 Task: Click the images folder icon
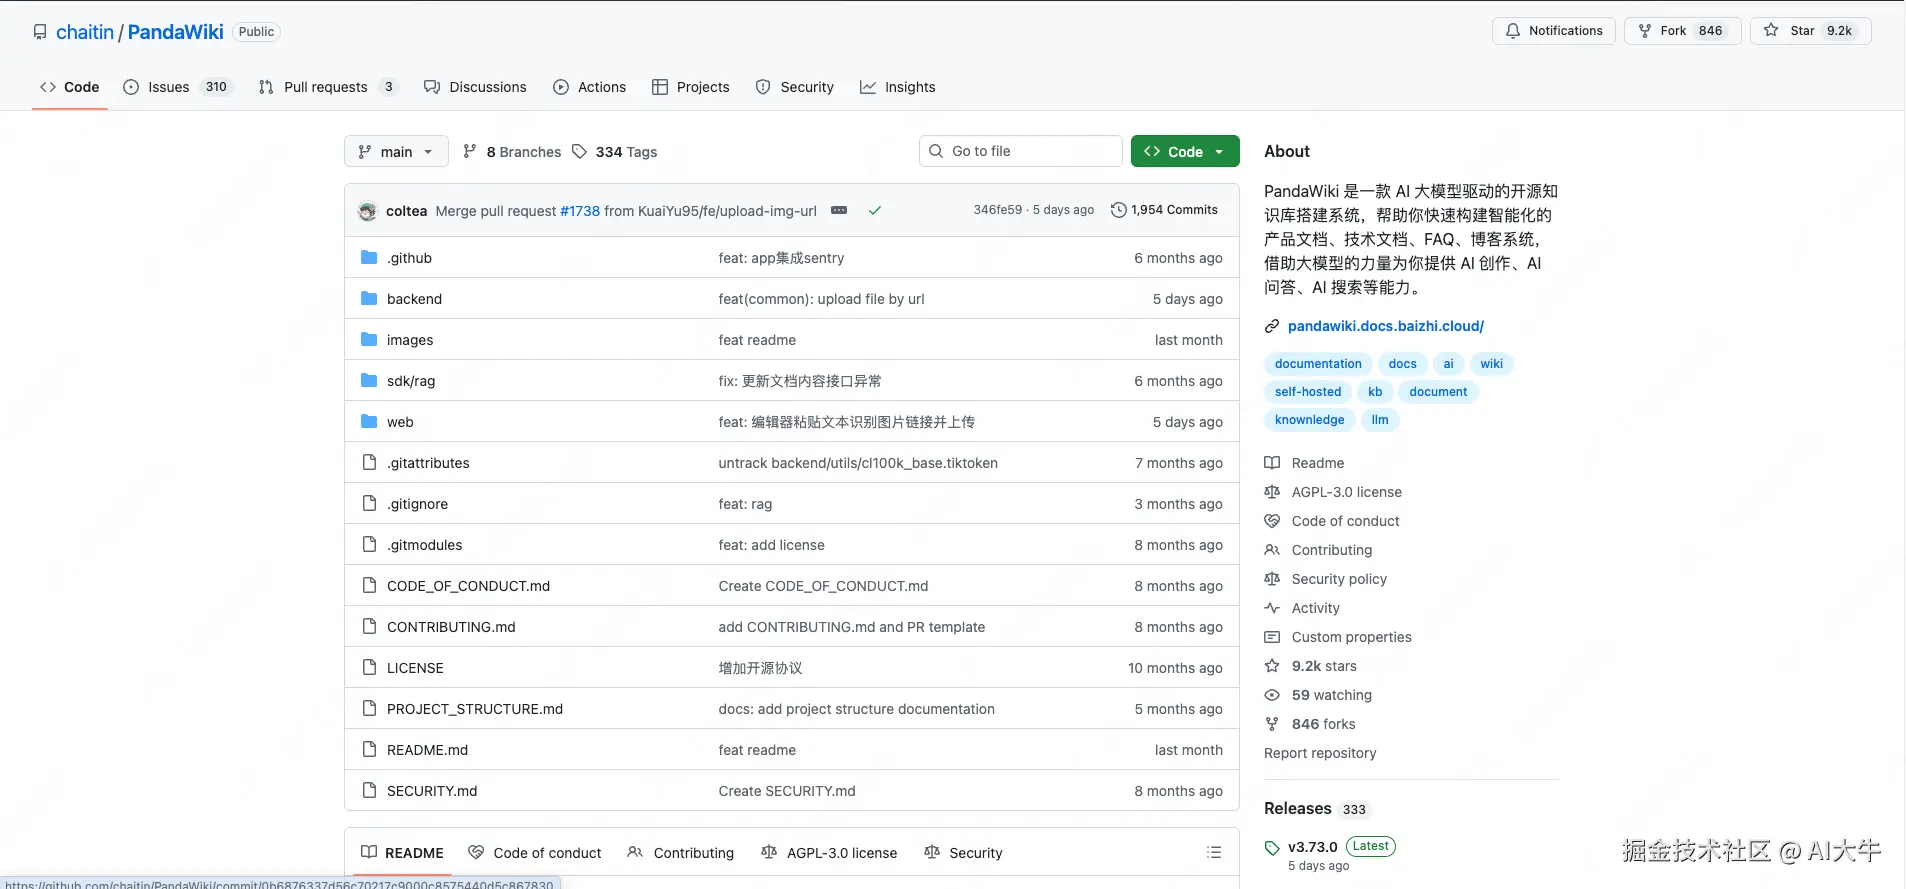369,340
